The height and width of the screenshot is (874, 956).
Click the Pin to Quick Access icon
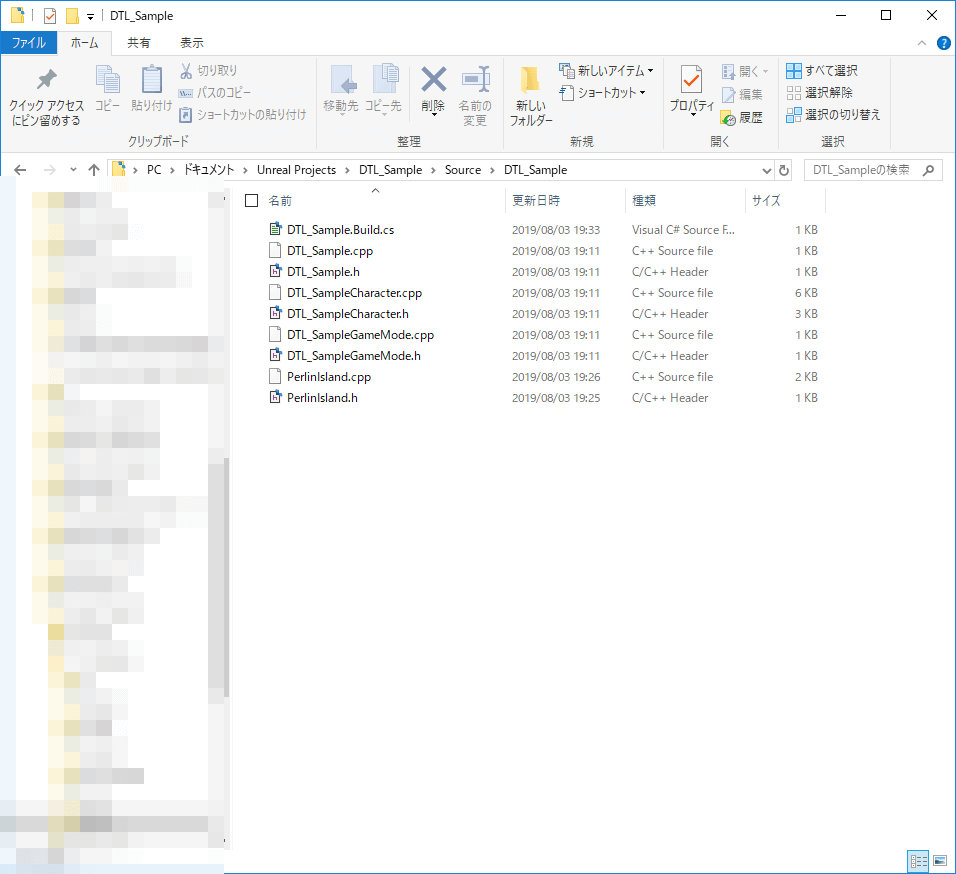pyautogui.click(x=46, y=81)
